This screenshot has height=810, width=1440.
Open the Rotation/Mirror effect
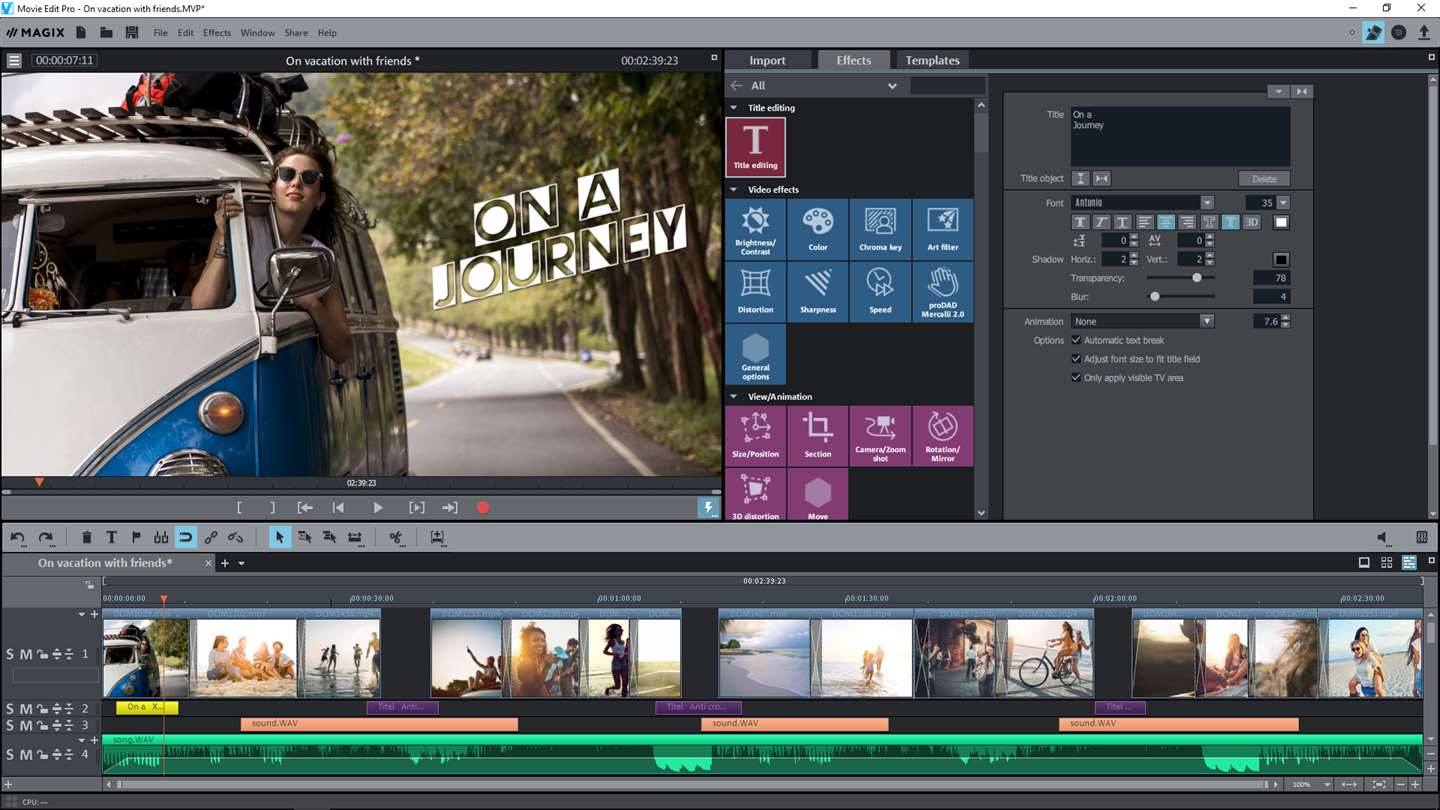tap(943, 436)
